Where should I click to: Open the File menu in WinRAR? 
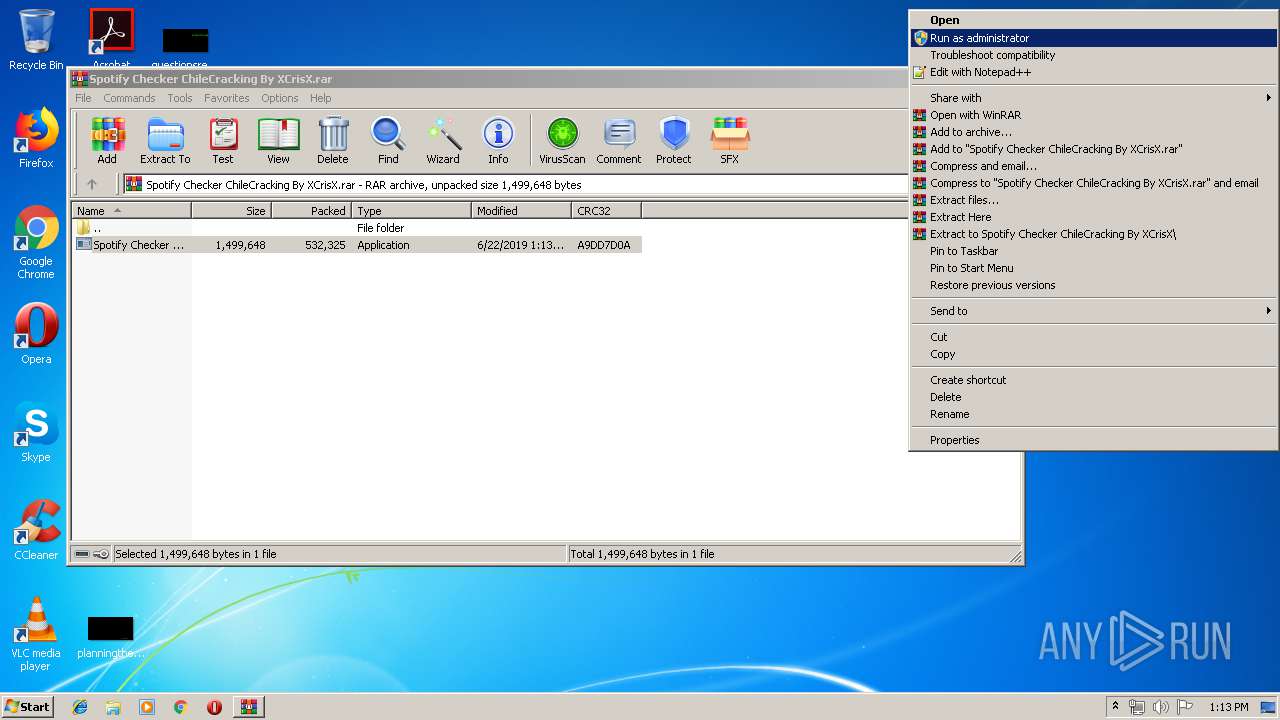coord(83,98)
